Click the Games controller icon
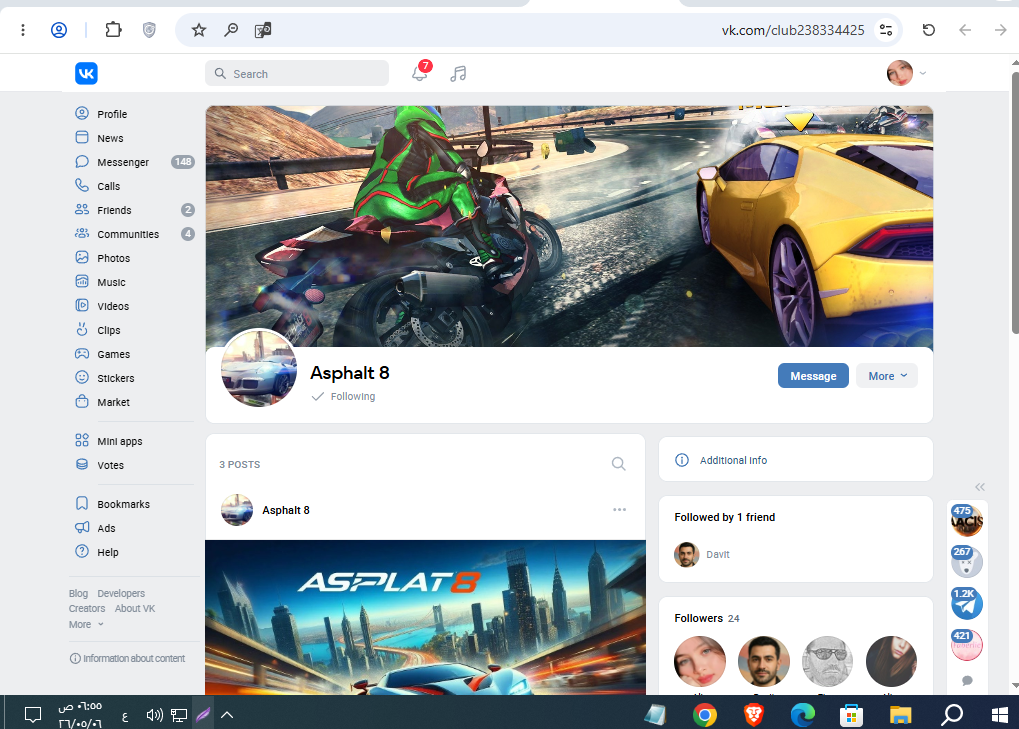The height and width of the screenshot is (729, 1019). pyautogui.click(x=82, y=353)
